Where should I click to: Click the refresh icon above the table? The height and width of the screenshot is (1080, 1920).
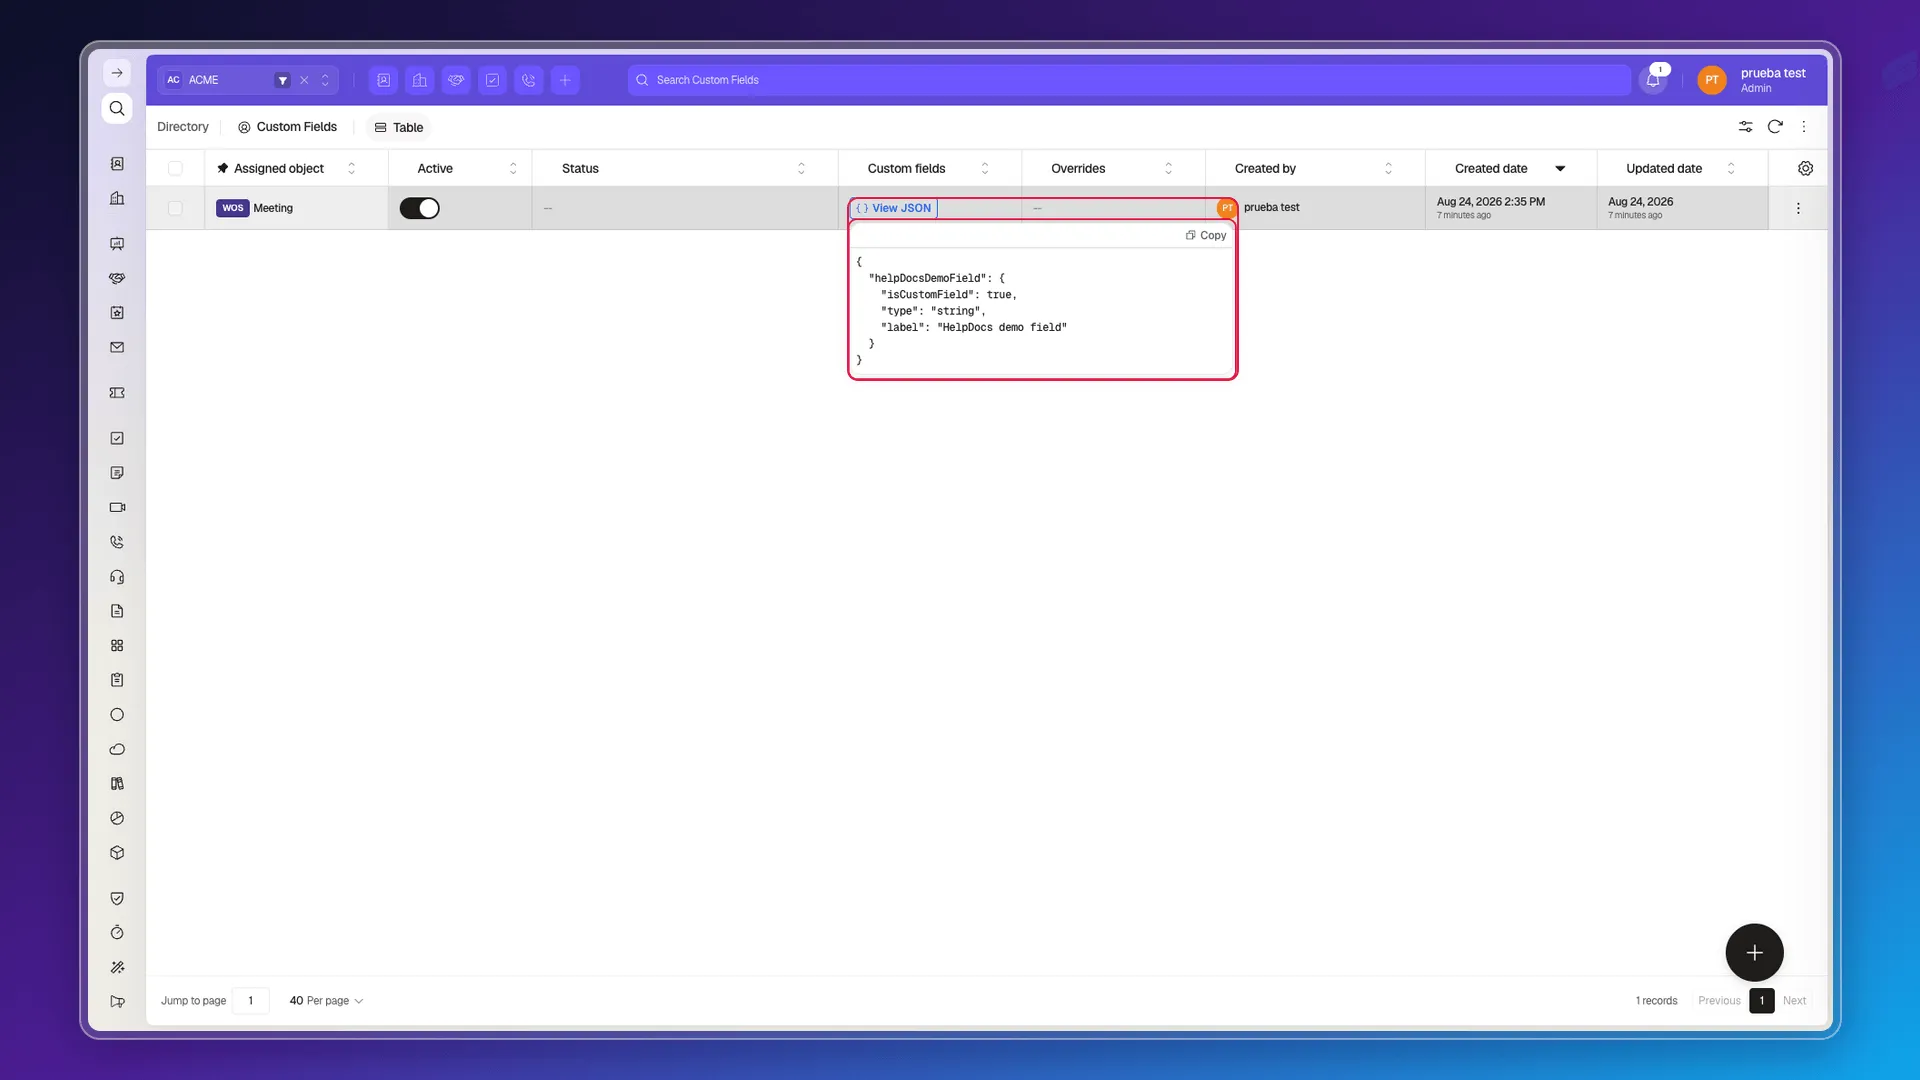(x=1775, y=127)
